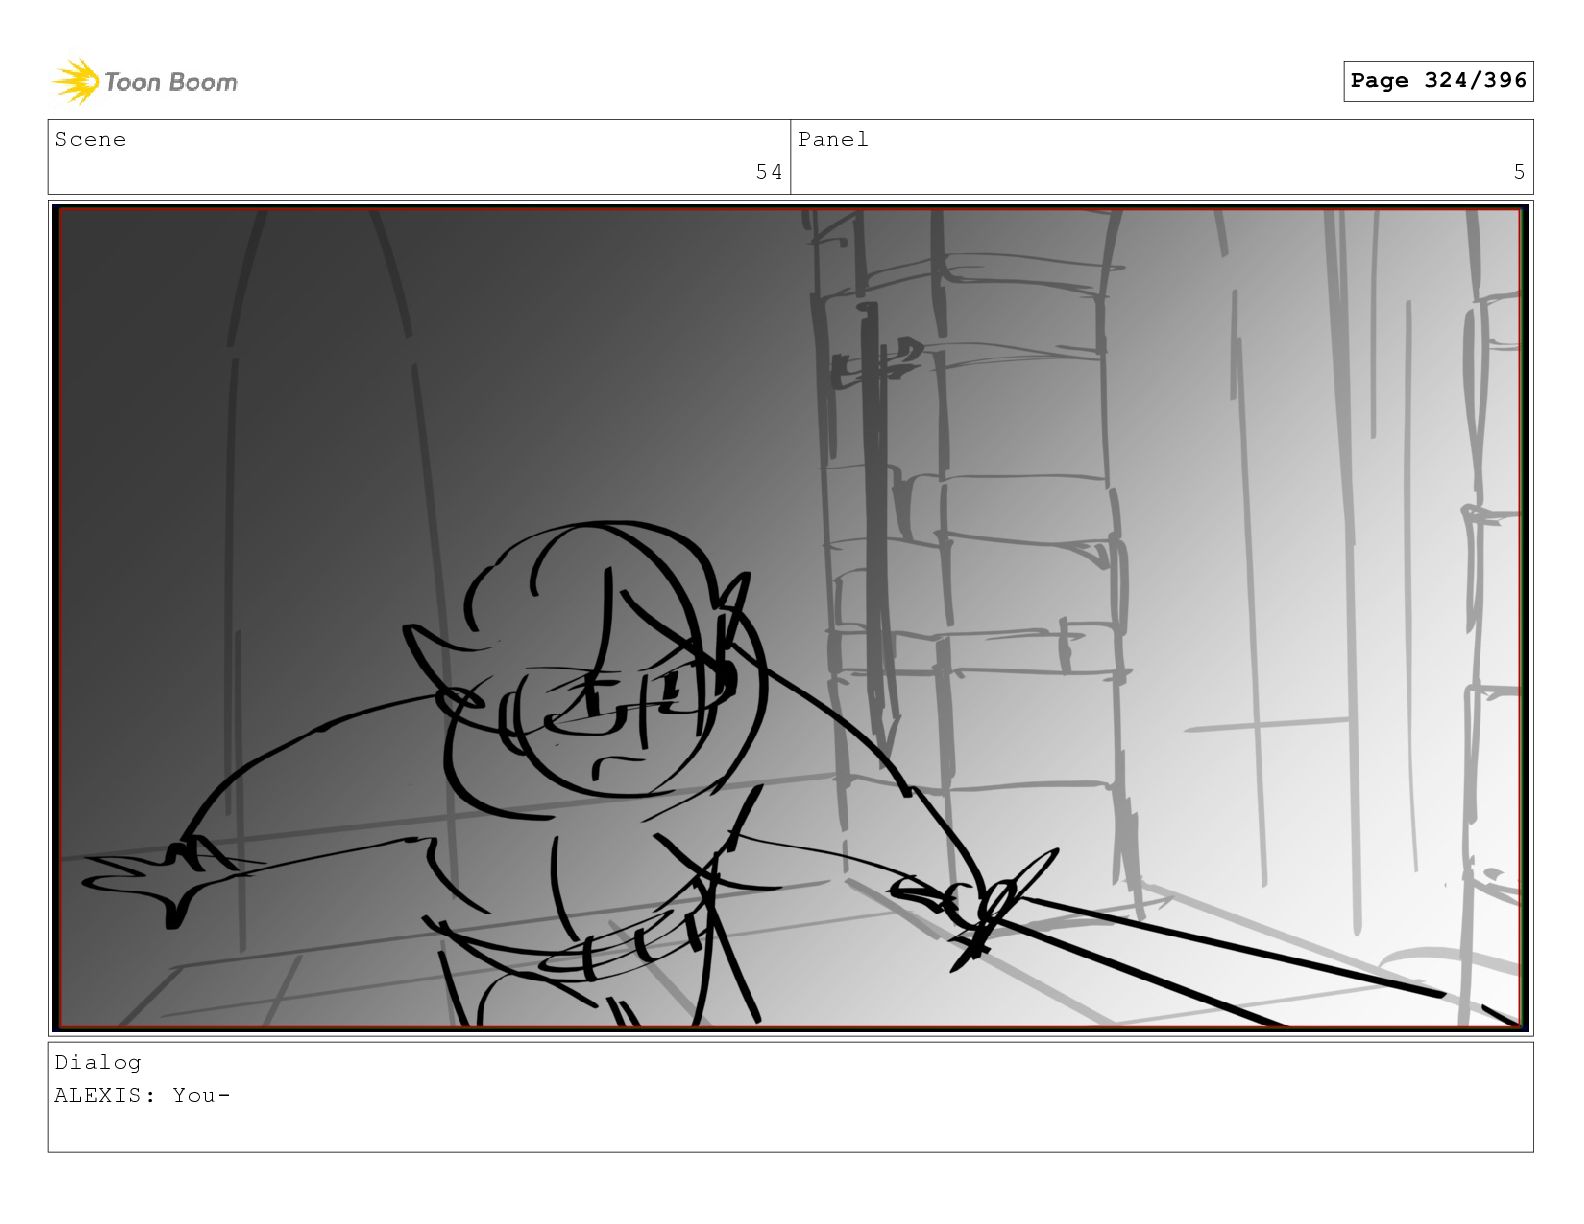Click scene number 54
The width and height of the screenshot is (1584, 1224).
[769, 172]
